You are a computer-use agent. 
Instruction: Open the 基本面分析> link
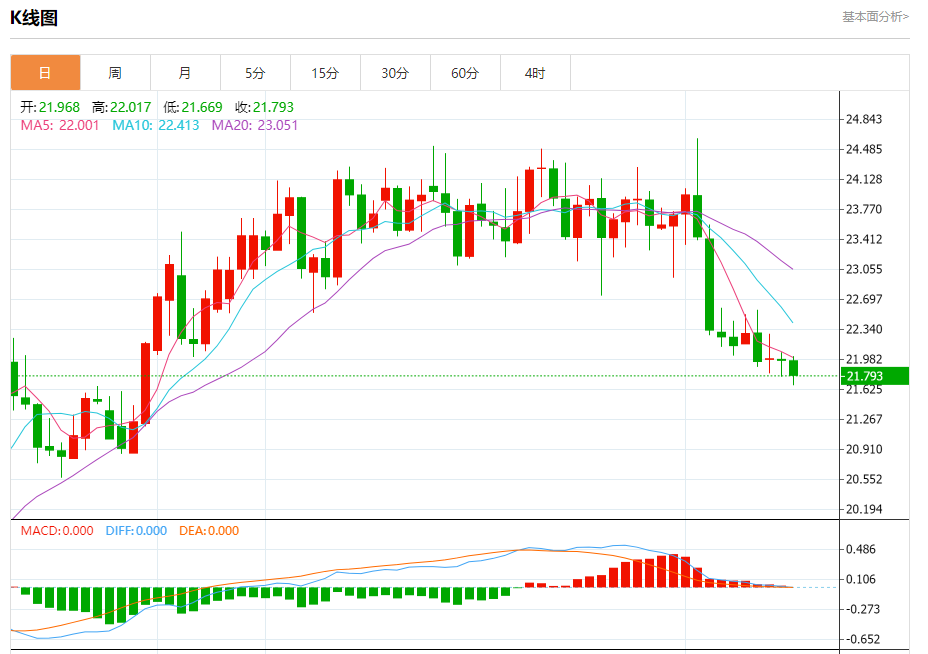point(875,17)
